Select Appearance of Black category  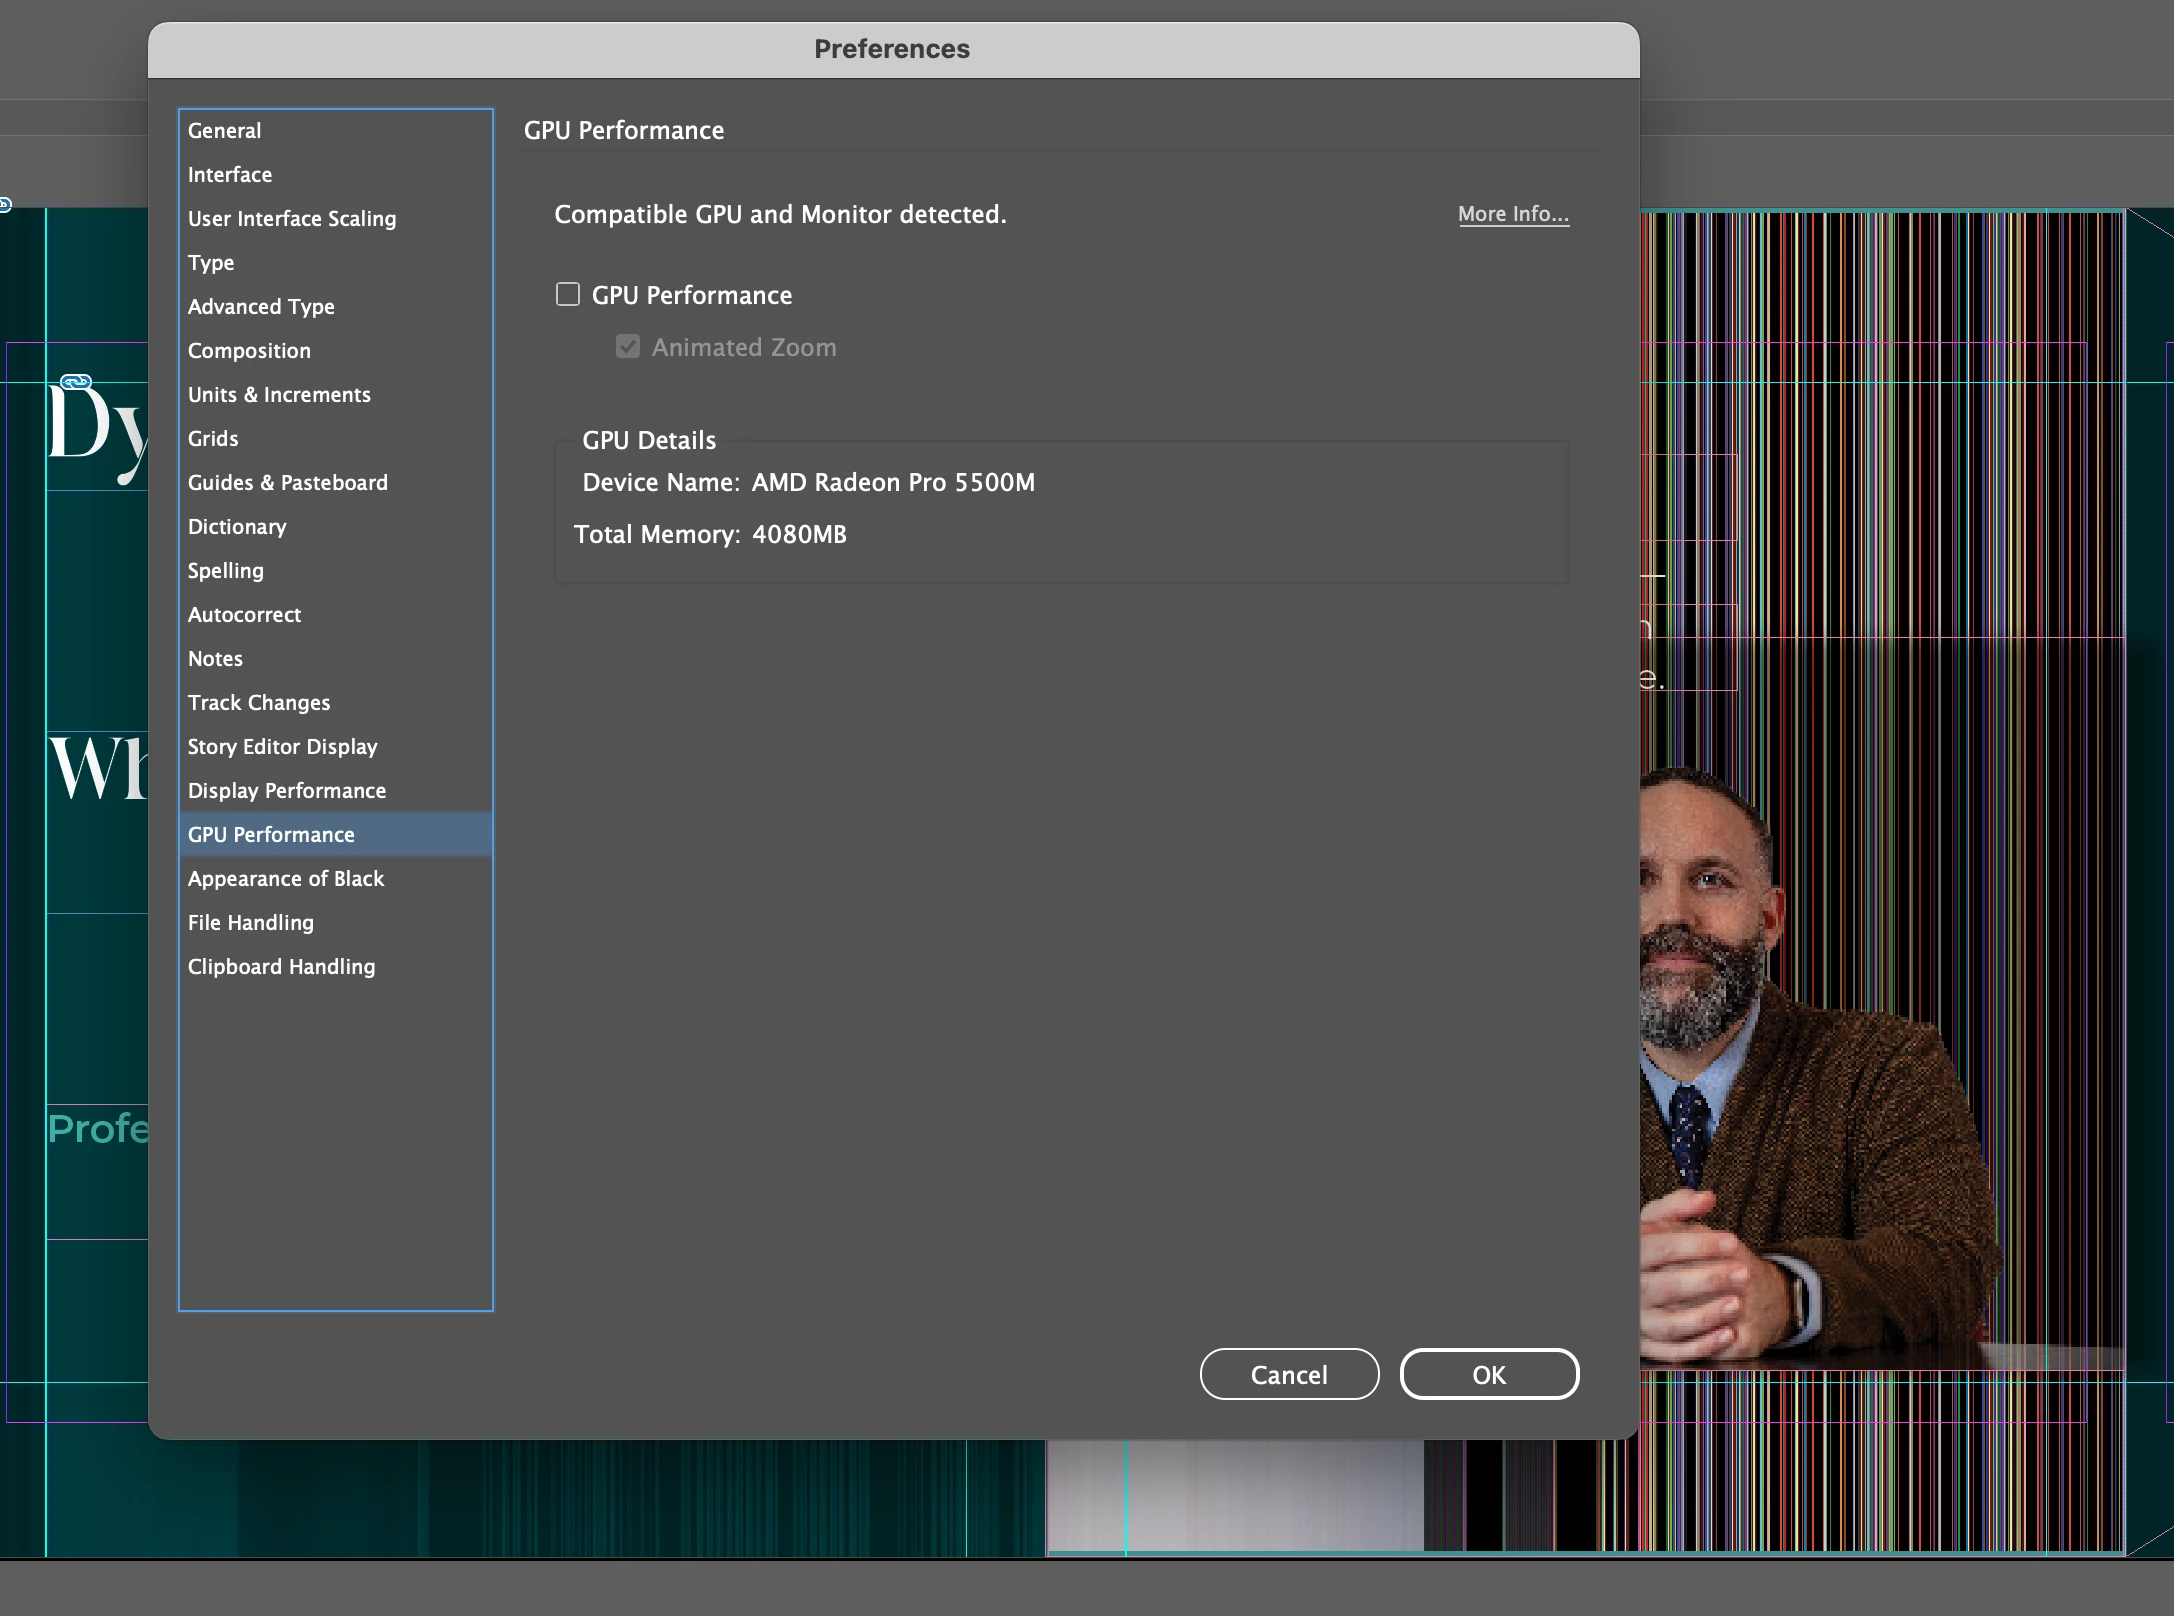click(x=286, y=879)
